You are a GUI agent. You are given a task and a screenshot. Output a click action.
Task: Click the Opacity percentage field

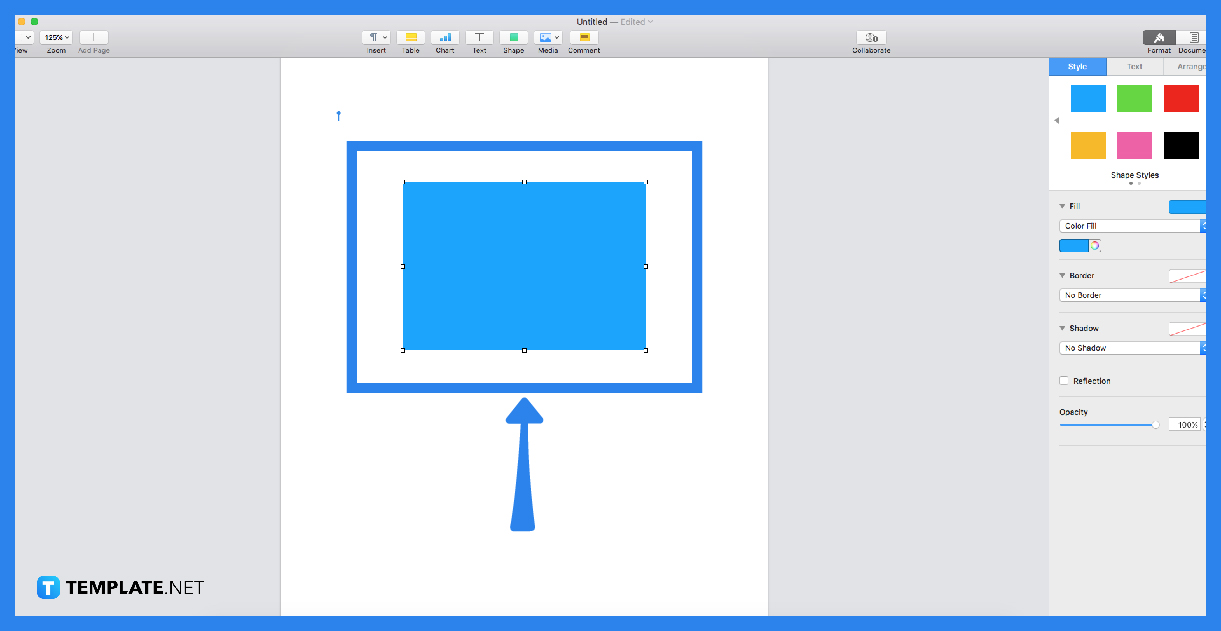click(1184, 423)
